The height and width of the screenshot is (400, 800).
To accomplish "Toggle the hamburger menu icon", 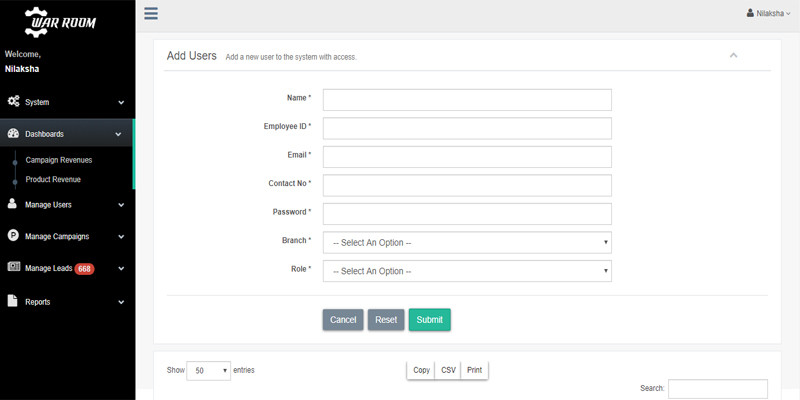I will click(151, 13).
